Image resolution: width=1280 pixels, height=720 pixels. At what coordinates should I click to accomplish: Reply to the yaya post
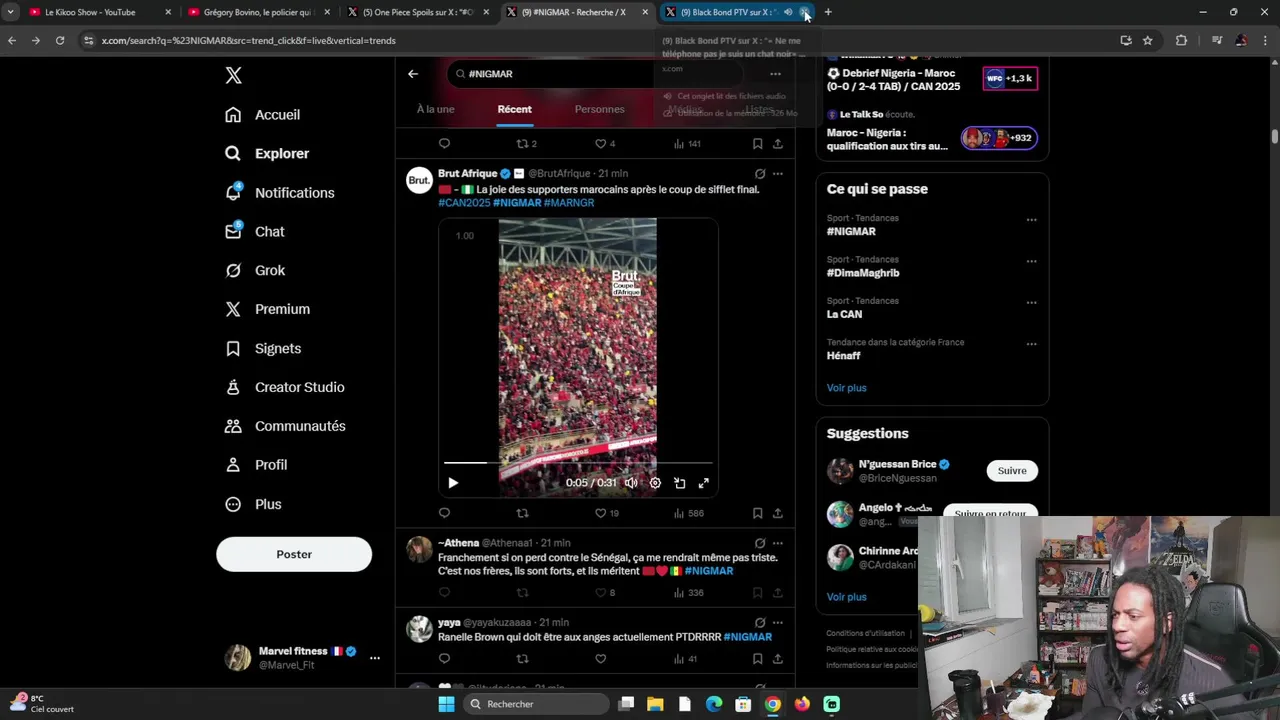pos(445,659)
